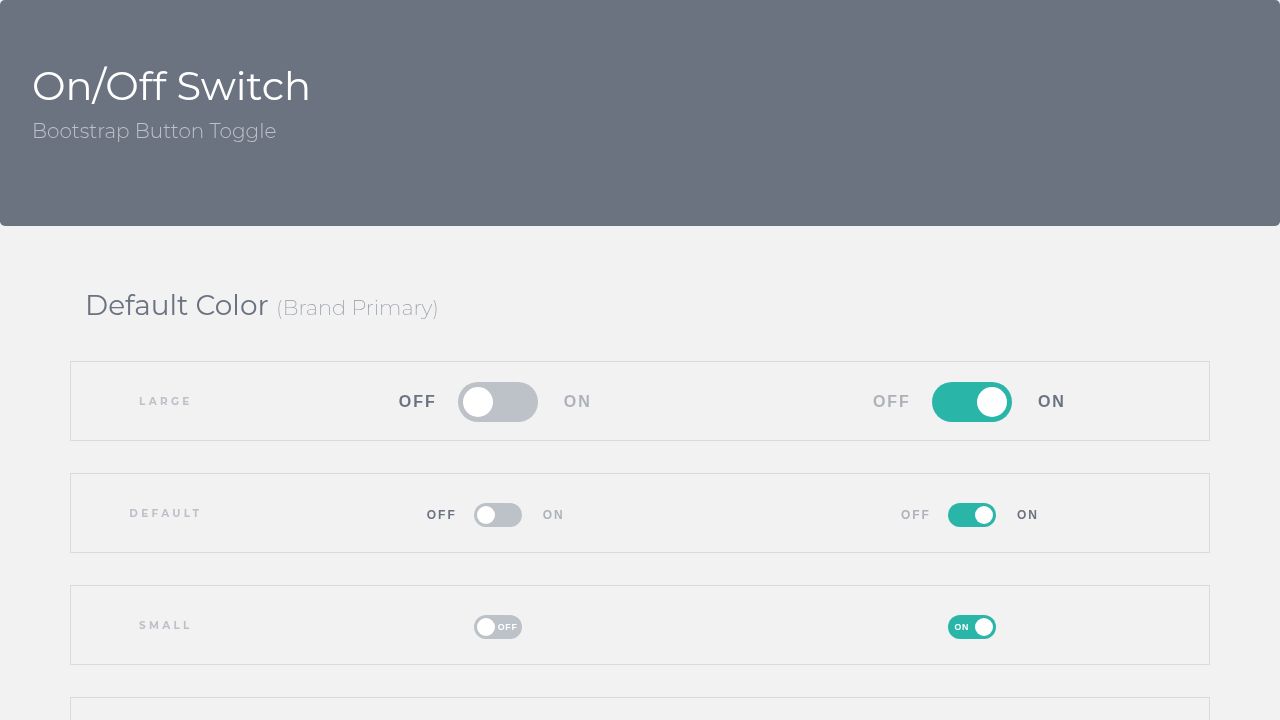Click the On/Off Switch page title
This screenshot has height=720, width=1280.
[171, 86]
